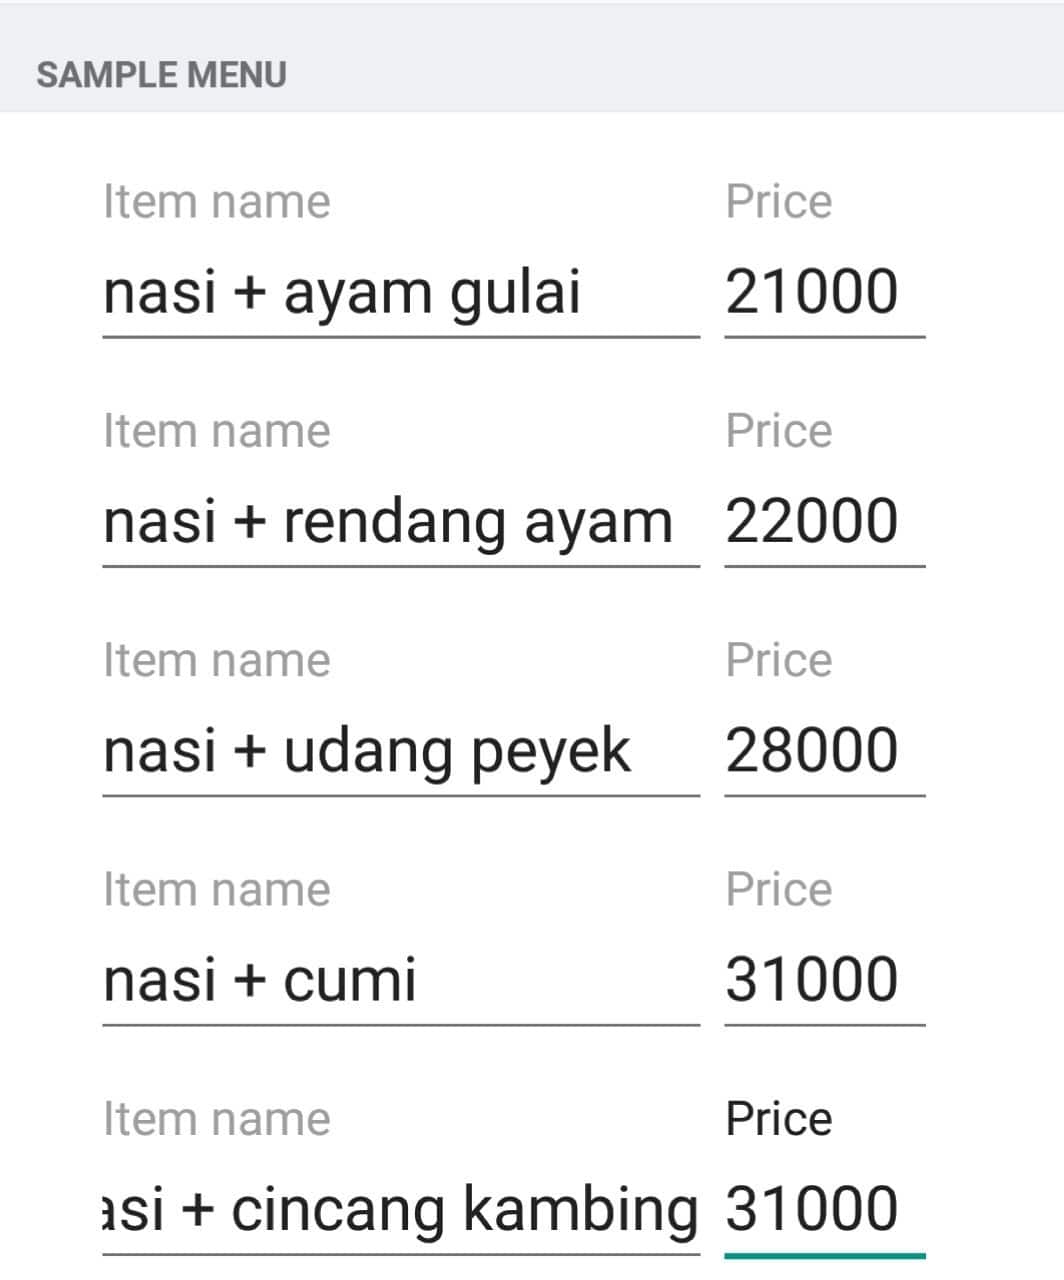Select price field for nasi + cumi
The width and height of the screenshot is (1064, 1280).
pyautogui.click(x=823, y=980)
